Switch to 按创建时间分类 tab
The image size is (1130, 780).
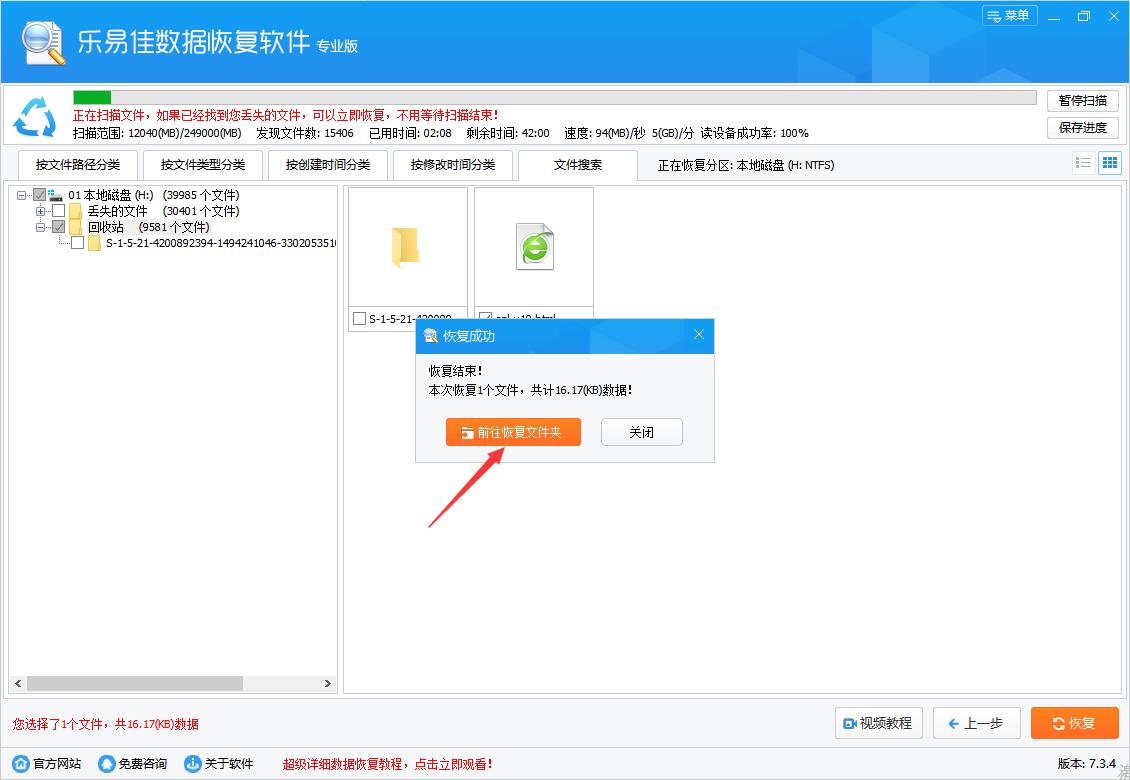click(328, 165)
